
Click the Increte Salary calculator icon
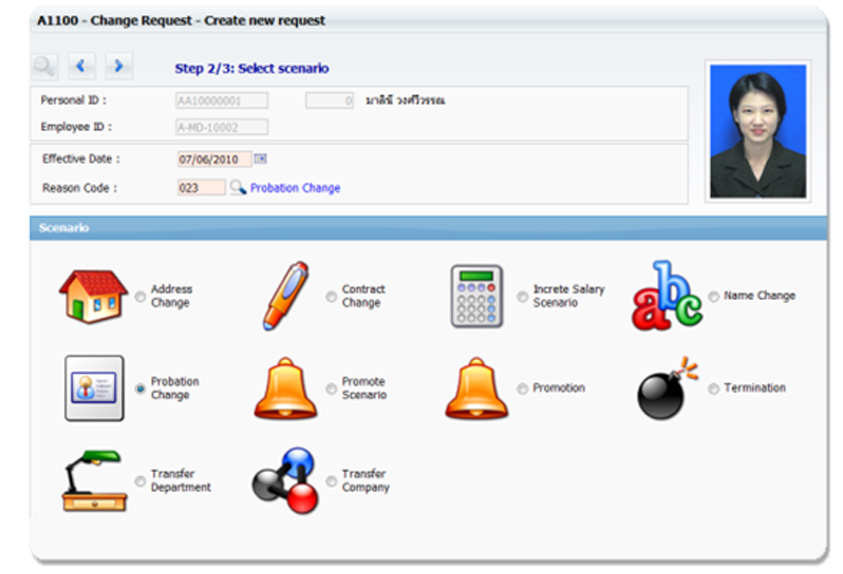click(x=476, y=296)
